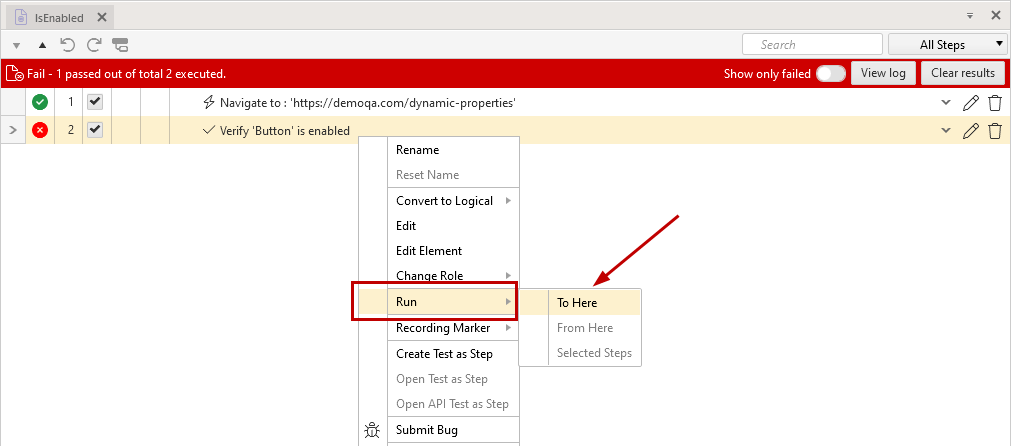Choose Edit Element from the context menu
The image size is (1011, 446).
coord(453,251)
